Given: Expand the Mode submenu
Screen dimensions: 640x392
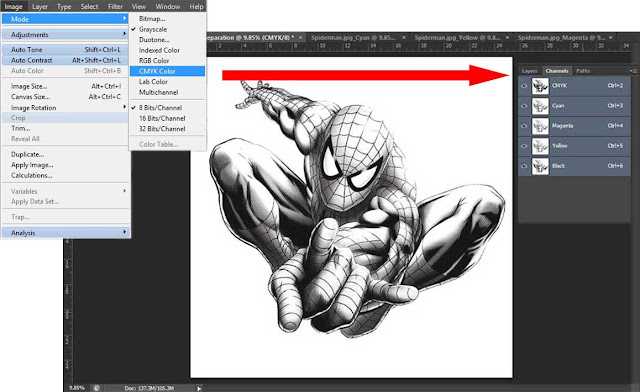Looking at the screenshot, I should 65,19.
